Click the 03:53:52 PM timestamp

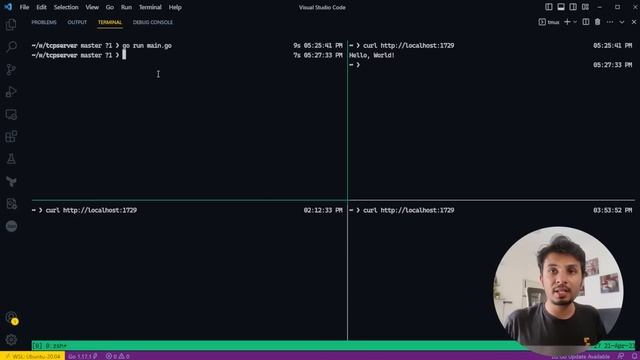point(612,210)
